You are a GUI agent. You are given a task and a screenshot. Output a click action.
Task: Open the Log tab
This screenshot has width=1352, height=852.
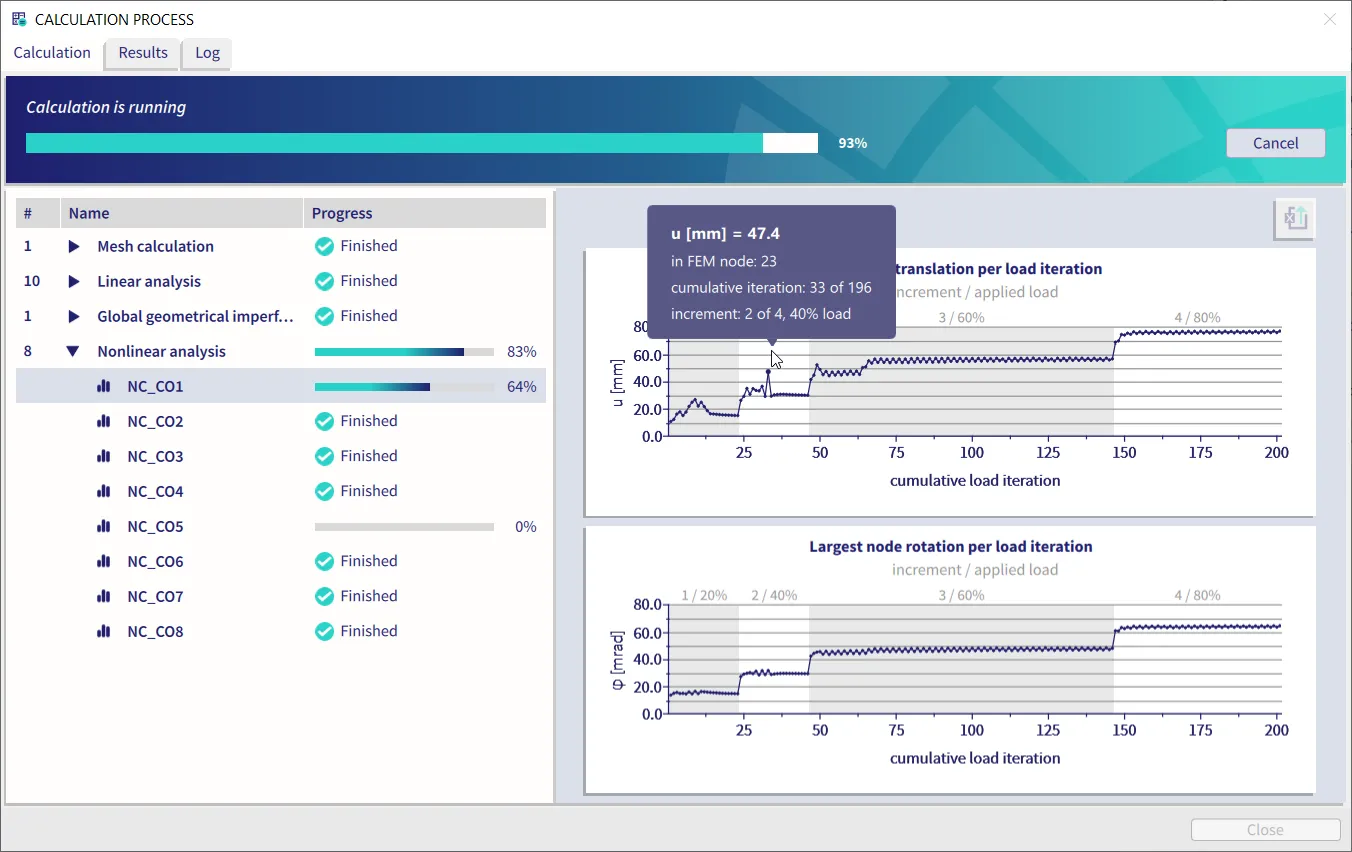click(207, 53)
